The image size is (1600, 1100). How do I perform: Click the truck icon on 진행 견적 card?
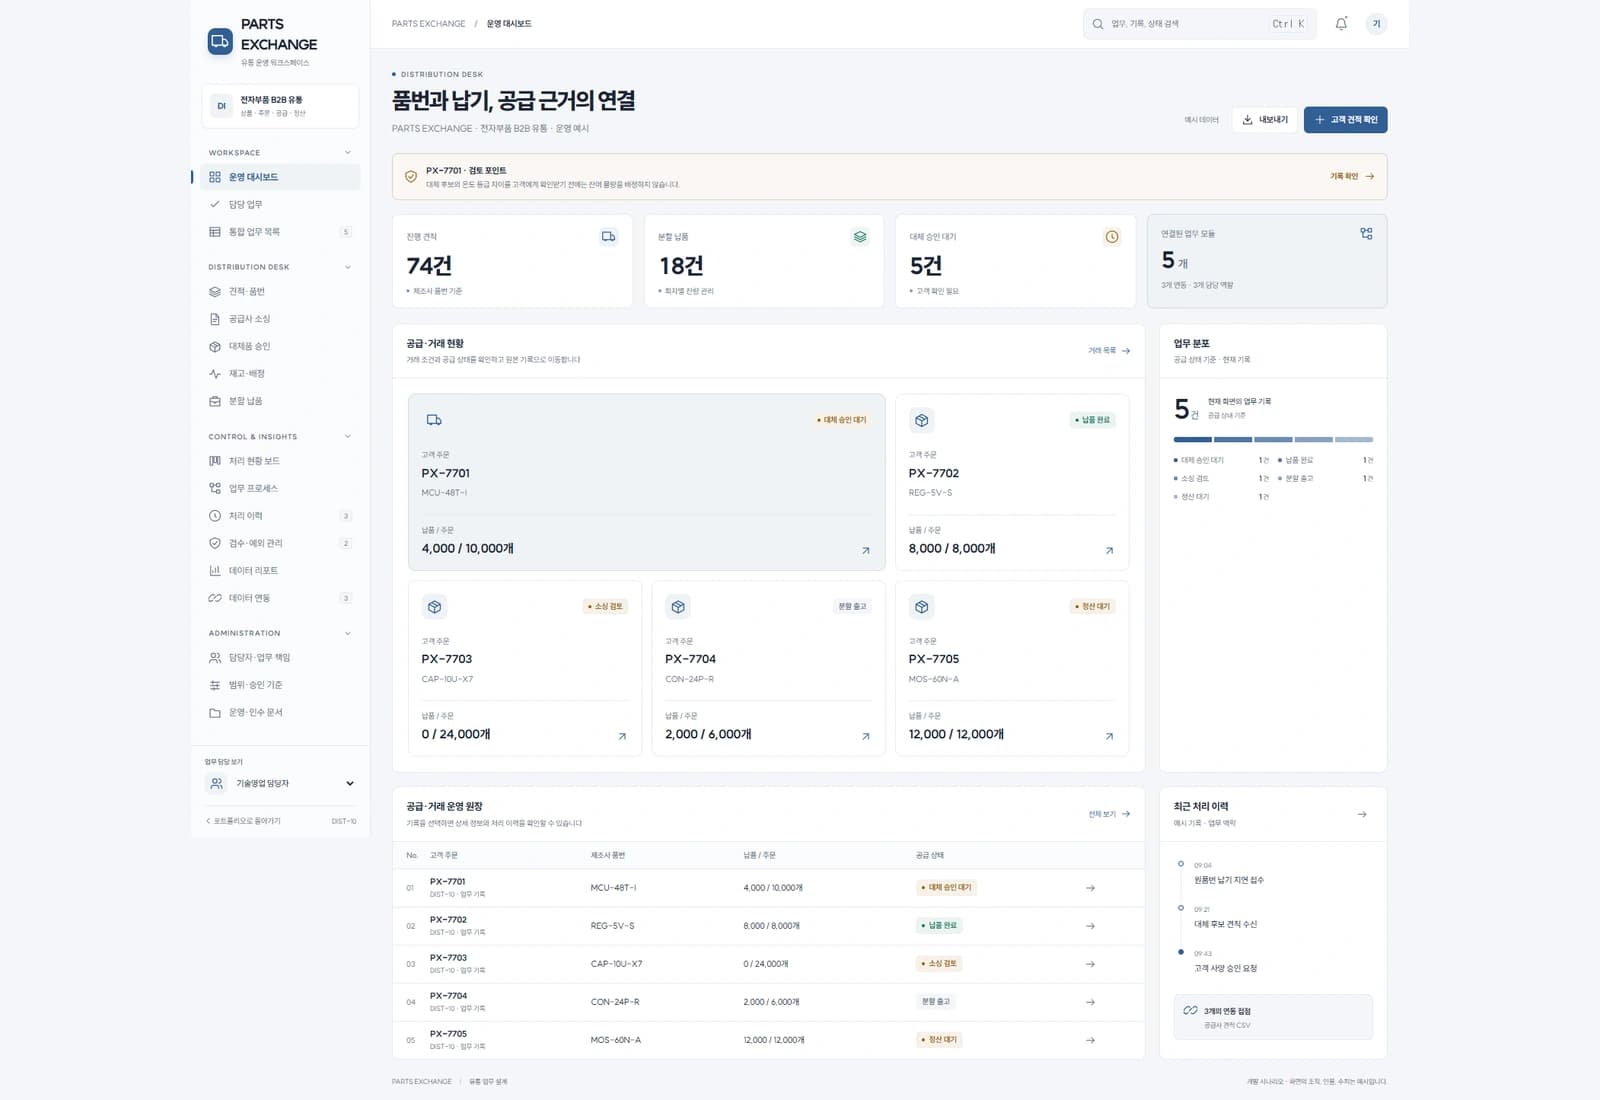pos(608,237)
